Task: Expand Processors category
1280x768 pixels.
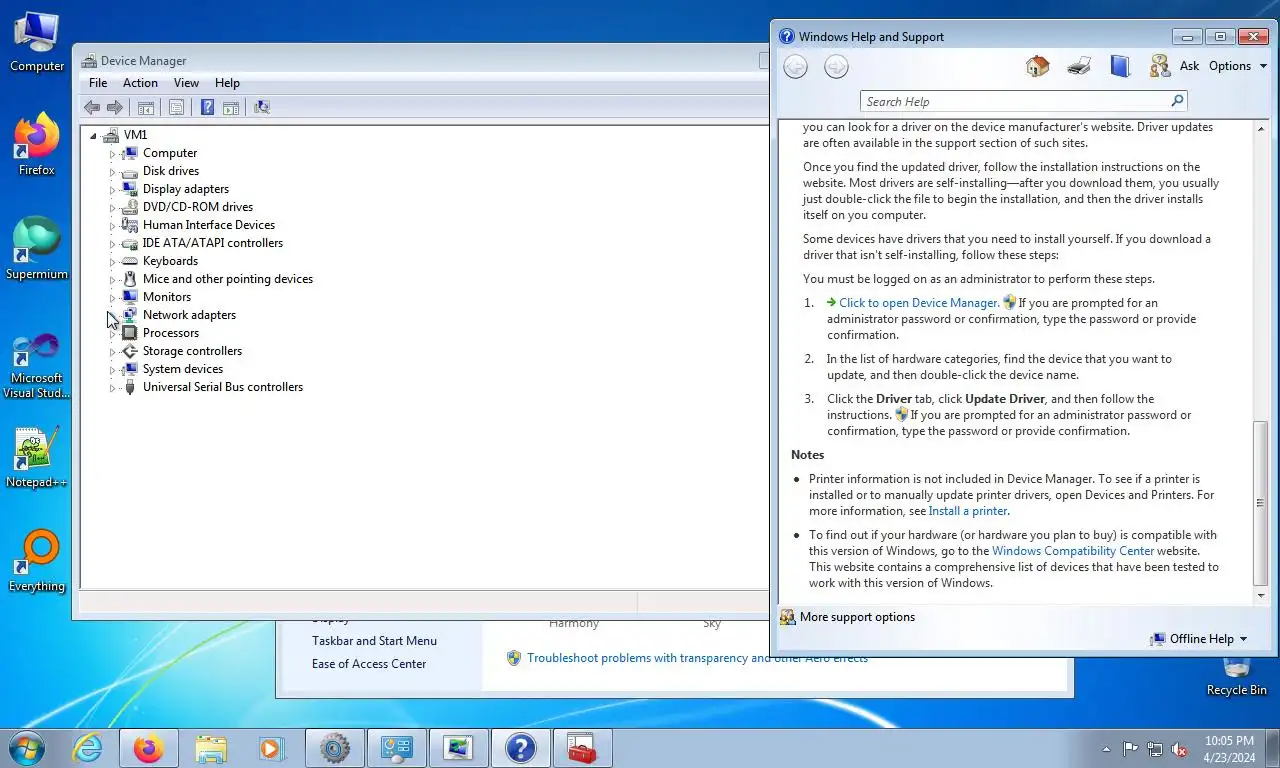Action: [113, 334]
